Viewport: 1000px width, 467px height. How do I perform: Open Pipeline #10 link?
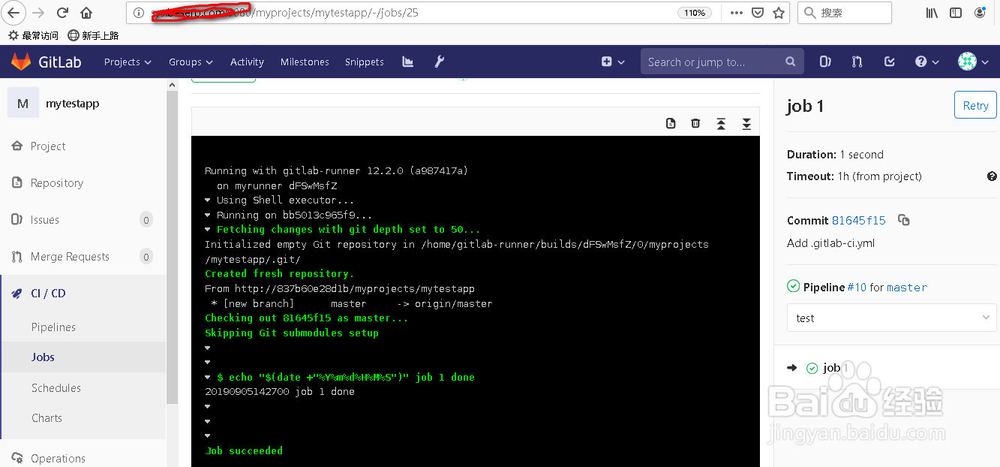(x=857, y=287)
